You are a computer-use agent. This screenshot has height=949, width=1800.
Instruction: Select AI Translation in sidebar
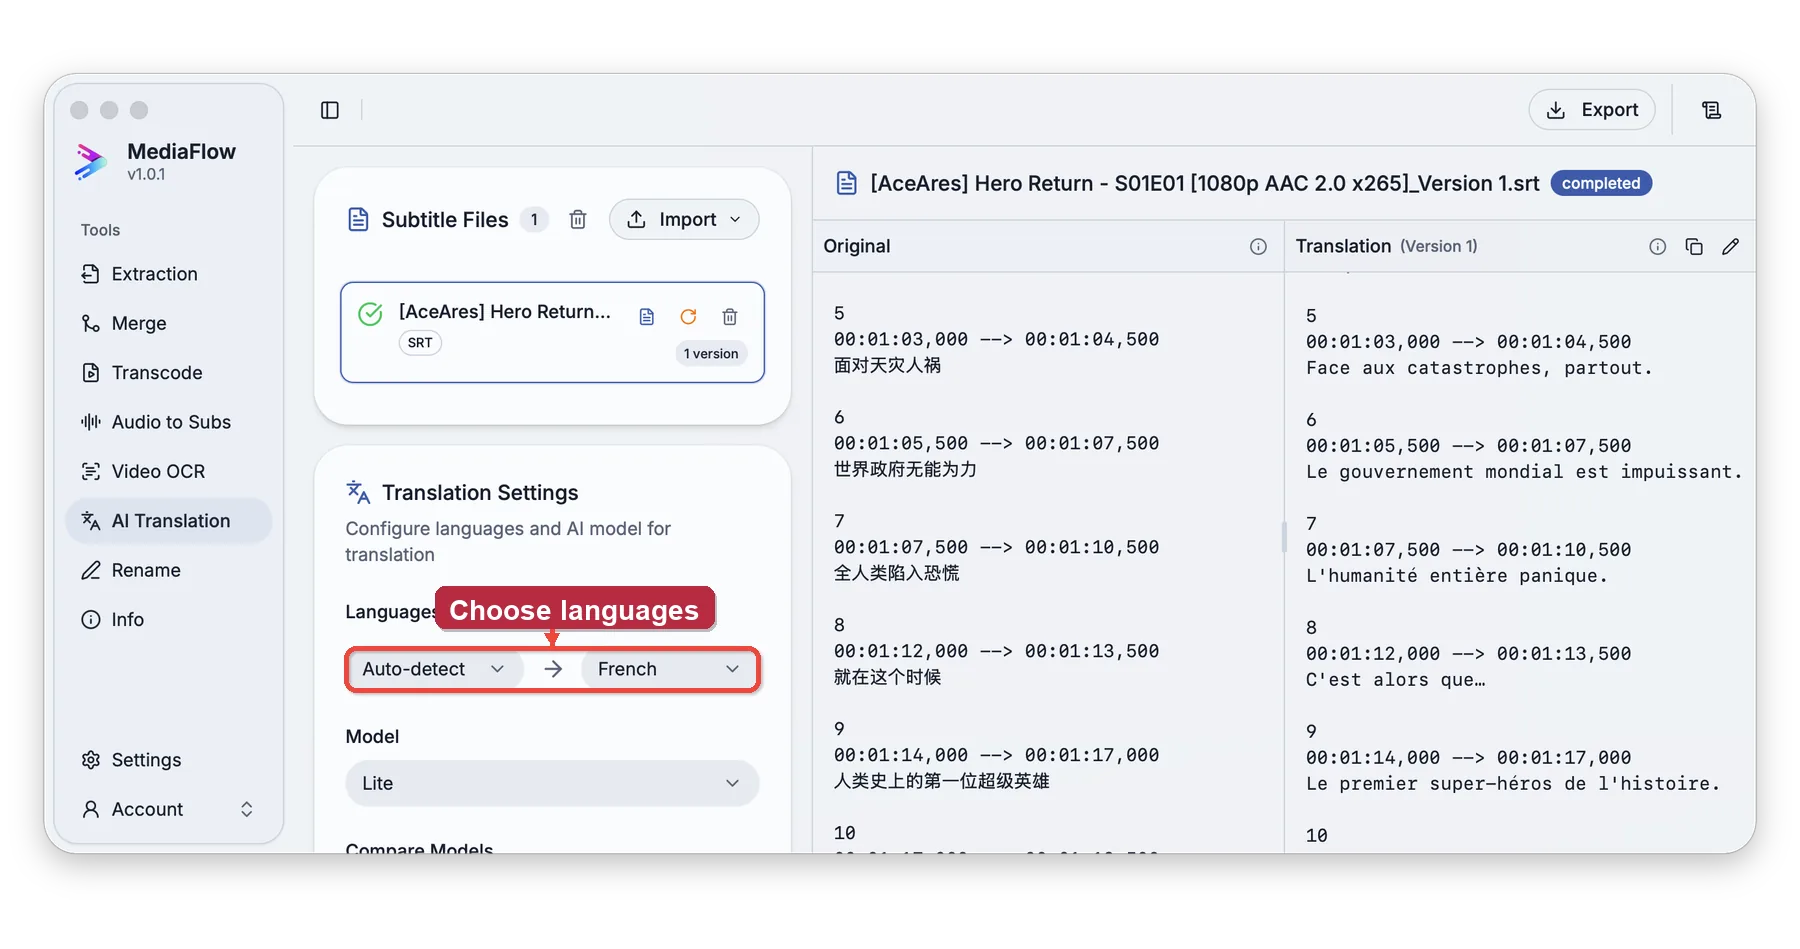coord(168,521)
